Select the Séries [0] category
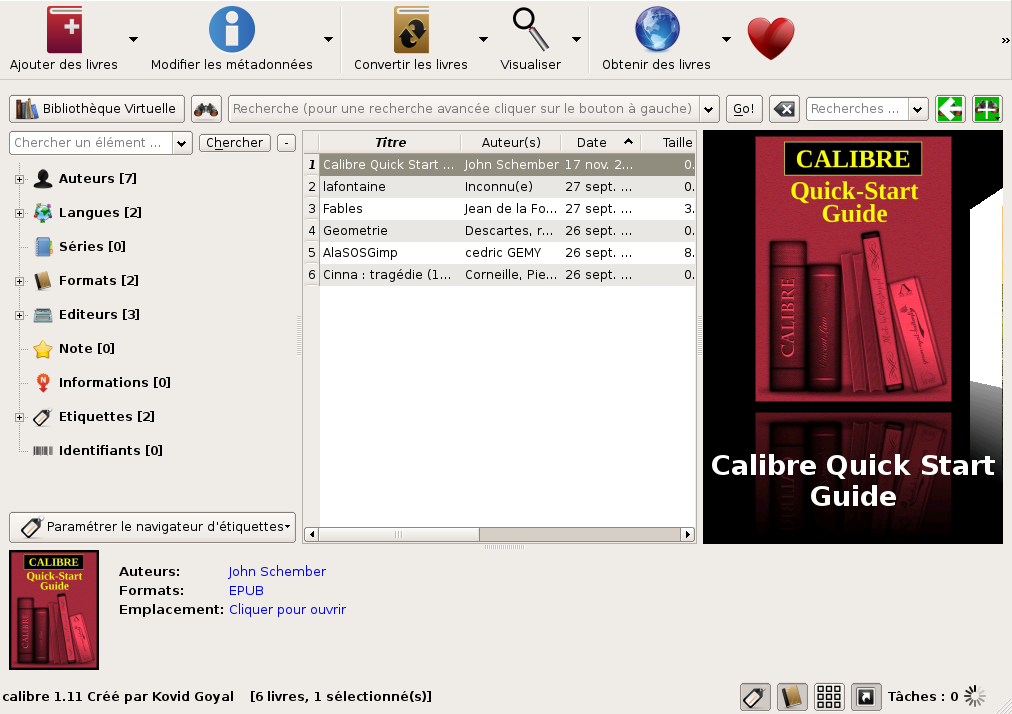The image size is (1012, 714). pyautogui.click(x=92, y=247)
